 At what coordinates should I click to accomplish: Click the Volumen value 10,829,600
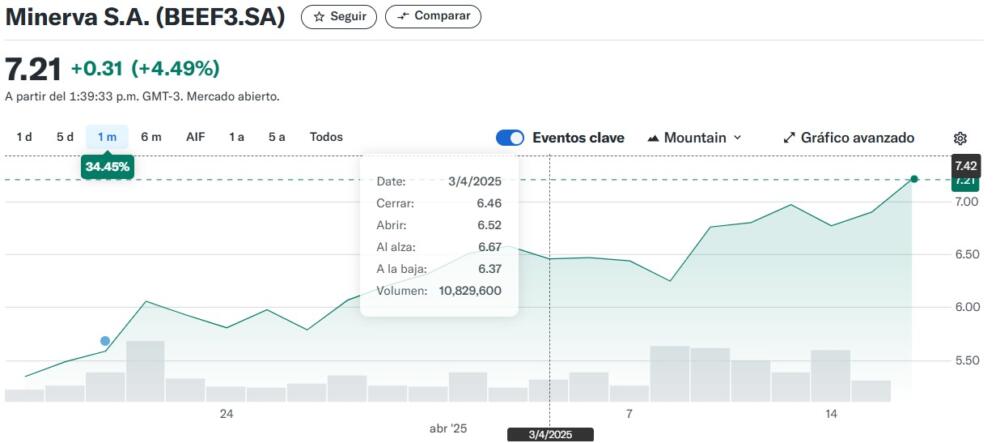tap(470, 291)
